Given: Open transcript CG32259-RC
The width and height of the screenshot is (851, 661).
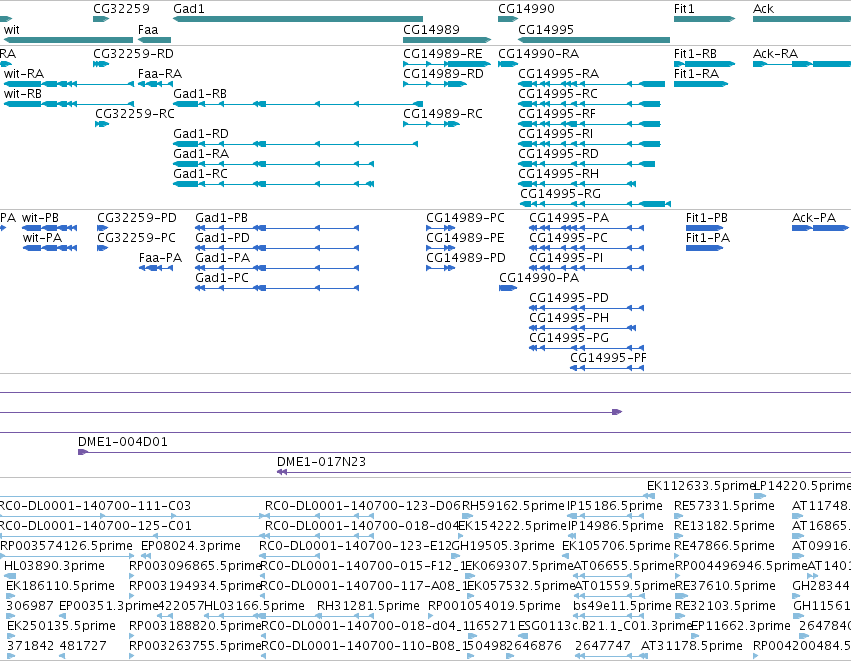Looking at the screenshot, I should pyautogui.click(x=135, y=114).
